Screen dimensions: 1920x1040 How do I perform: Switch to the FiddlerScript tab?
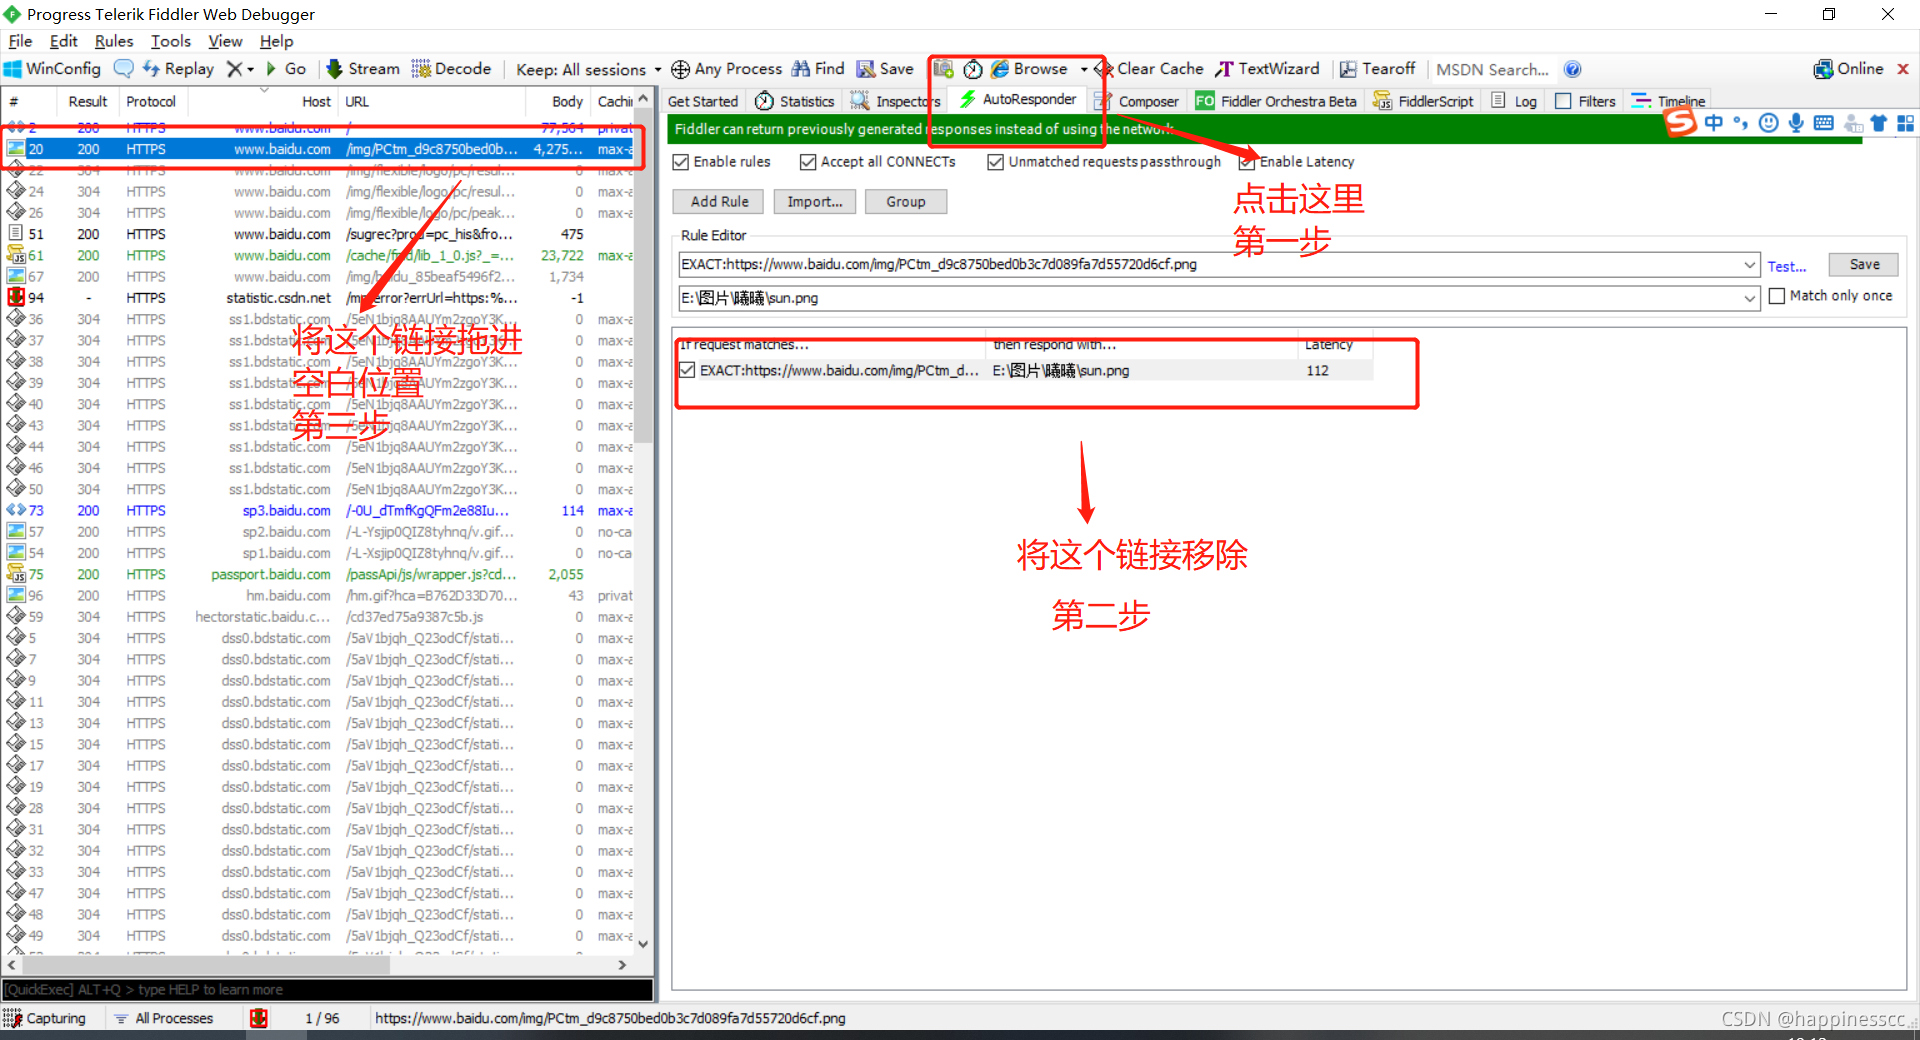[1424, 101]
